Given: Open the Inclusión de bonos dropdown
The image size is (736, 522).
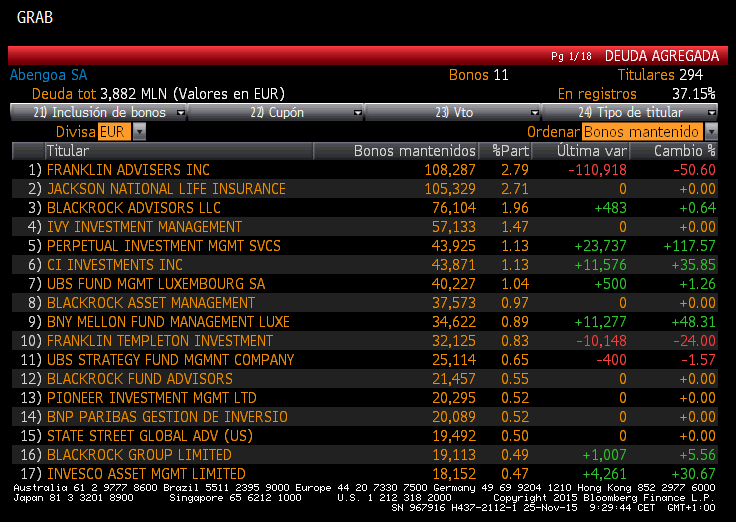Looking at the screenshot, I should point(99,113).
